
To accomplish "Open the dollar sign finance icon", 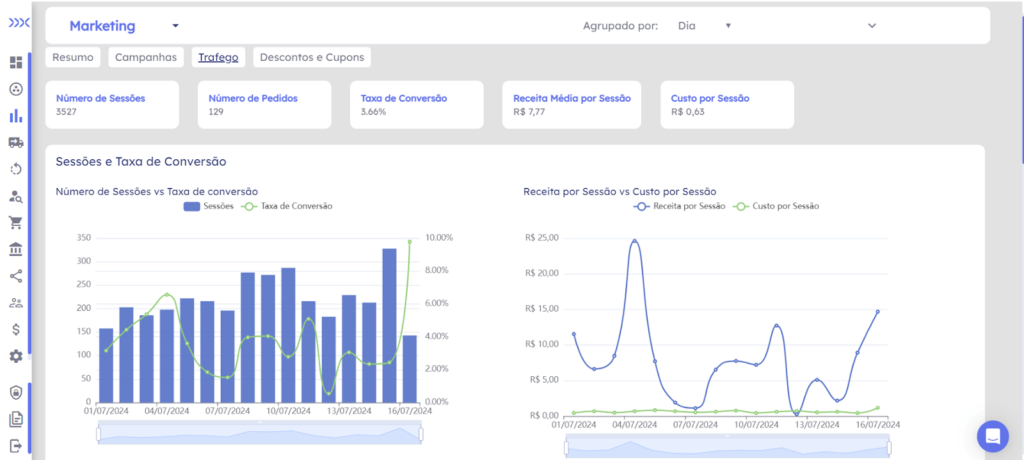I will [x=16, y=329].
